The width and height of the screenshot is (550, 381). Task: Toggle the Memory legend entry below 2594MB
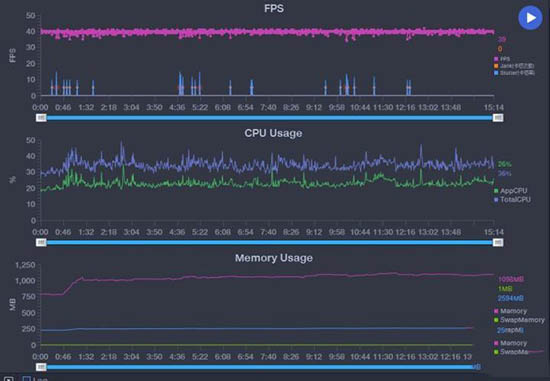click(510, 311)
